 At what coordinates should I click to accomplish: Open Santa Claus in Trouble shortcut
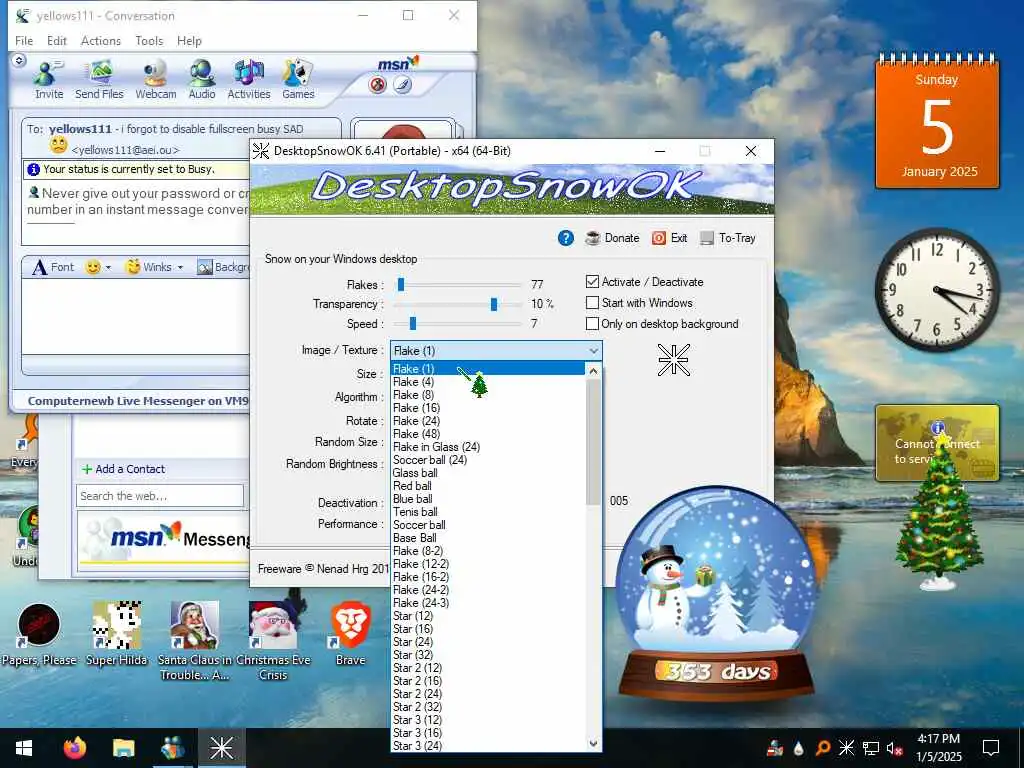tap(194, 641)
